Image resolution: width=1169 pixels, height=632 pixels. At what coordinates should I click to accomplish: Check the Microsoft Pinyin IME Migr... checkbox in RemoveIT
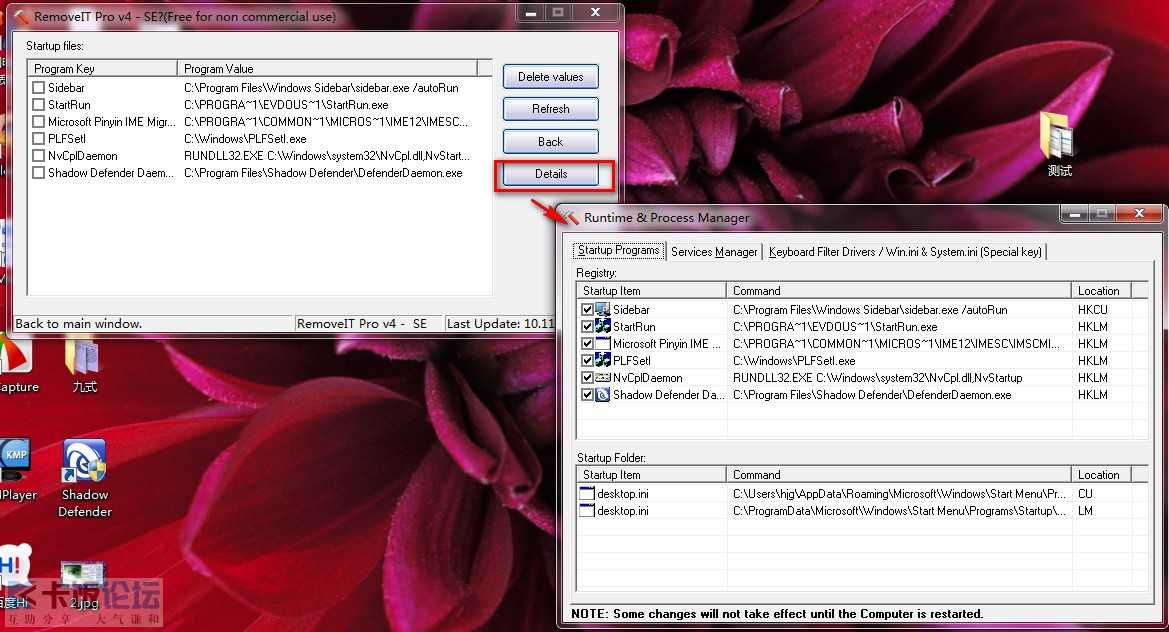[x=39, y=121]
